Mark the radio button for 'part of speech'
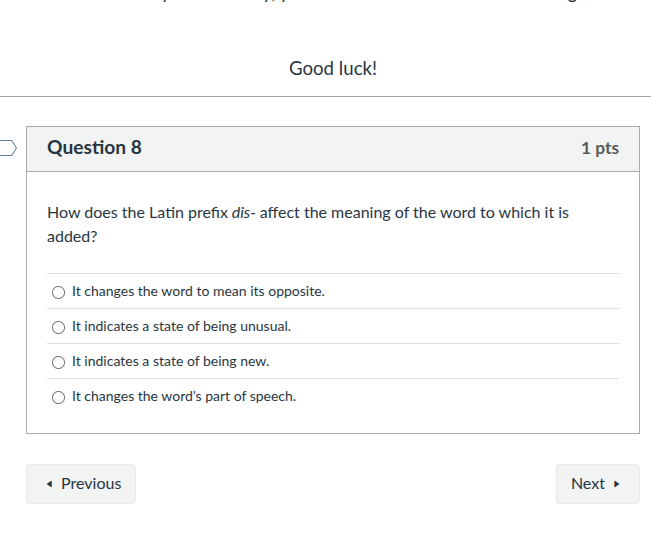 point(59,397)
